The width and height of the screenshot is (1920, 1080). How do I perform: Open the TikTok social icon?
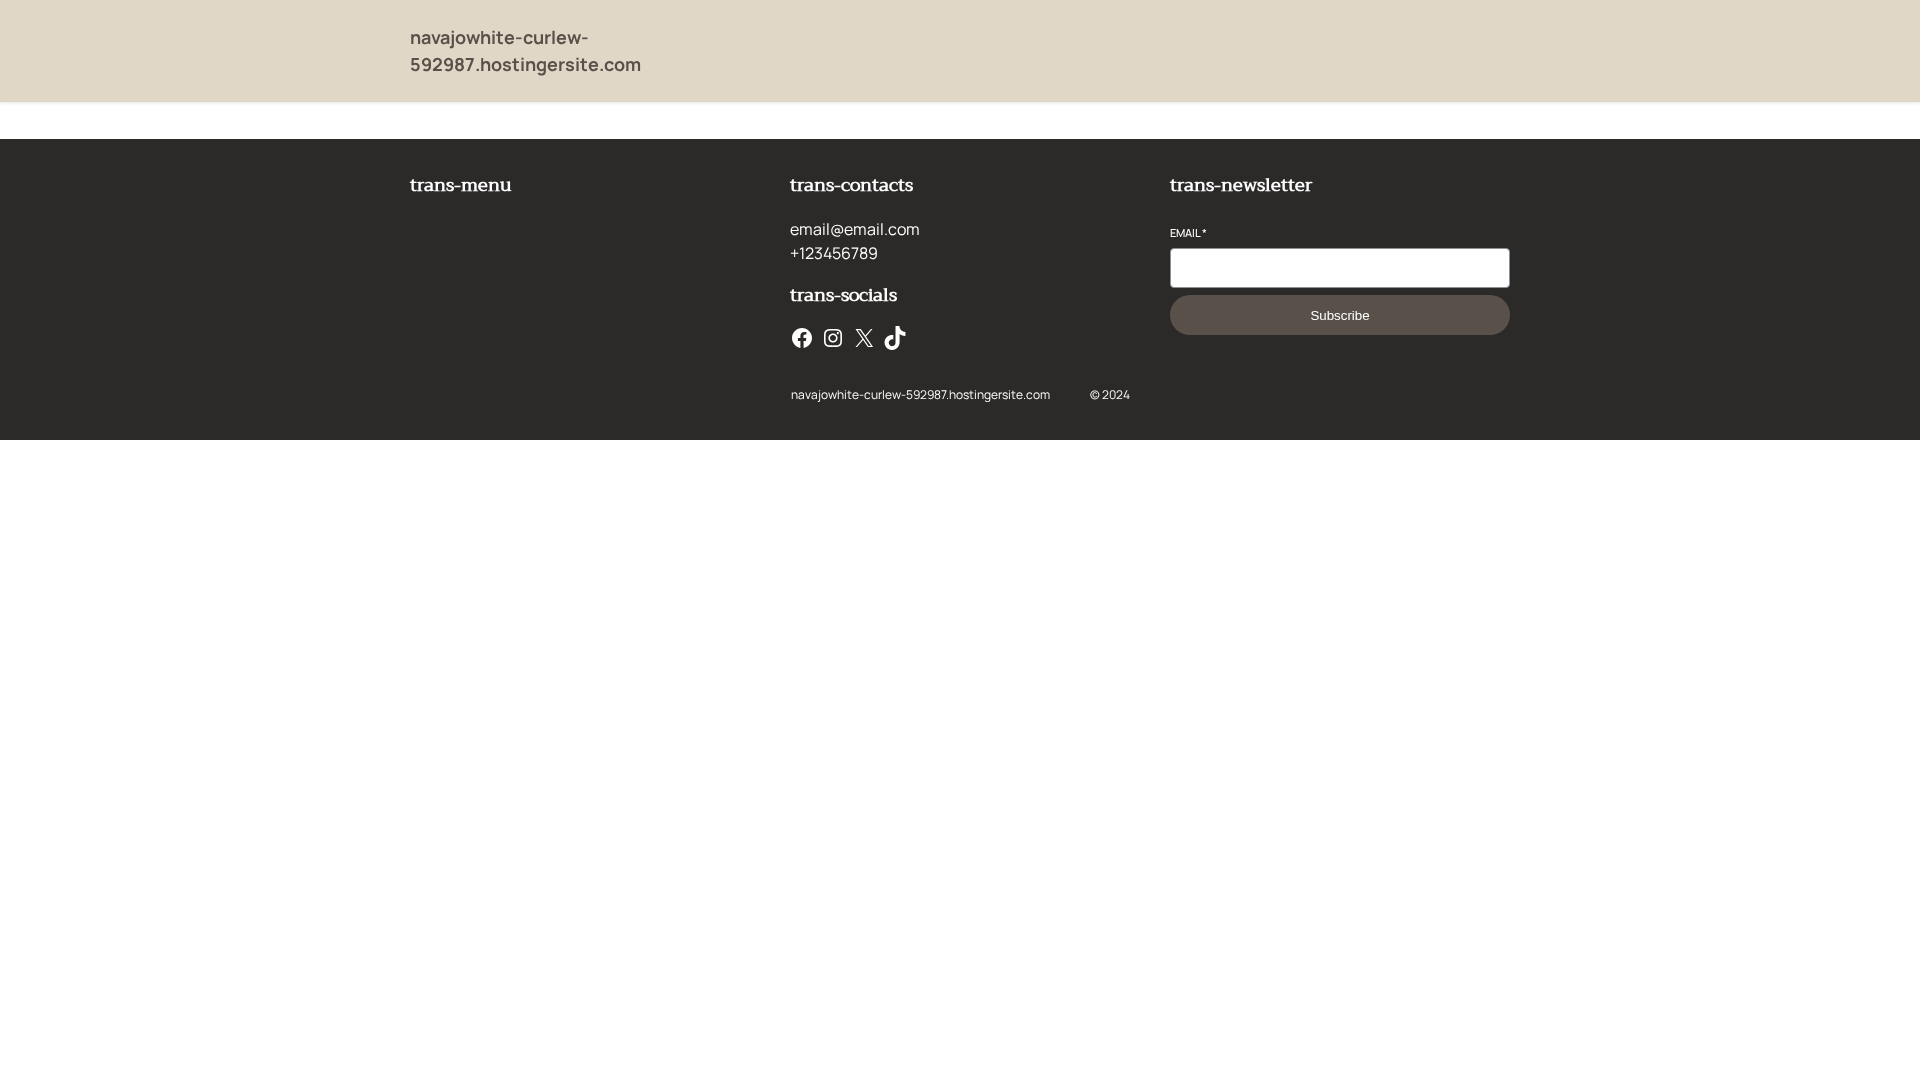tap(895, 338)
